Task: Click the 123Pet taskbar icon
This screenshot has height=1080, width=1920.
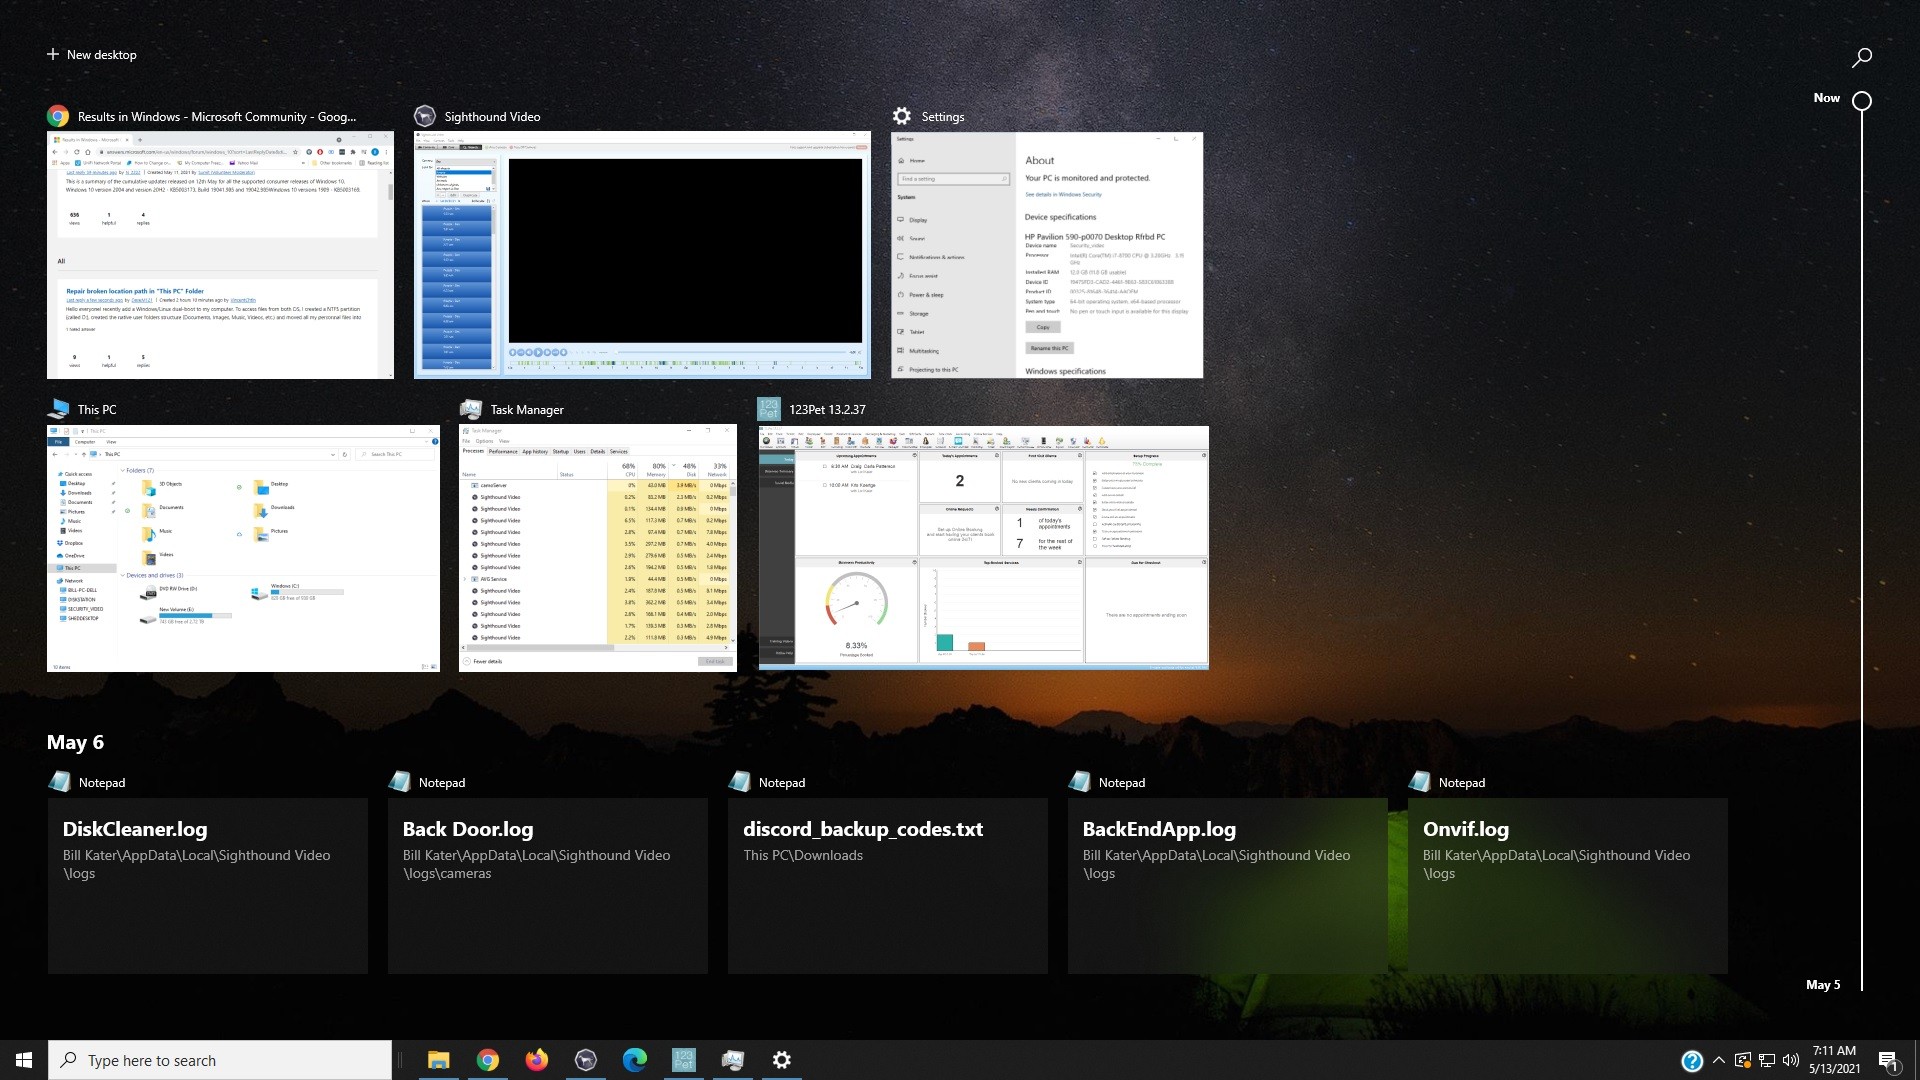Action: coord(683,1060)
